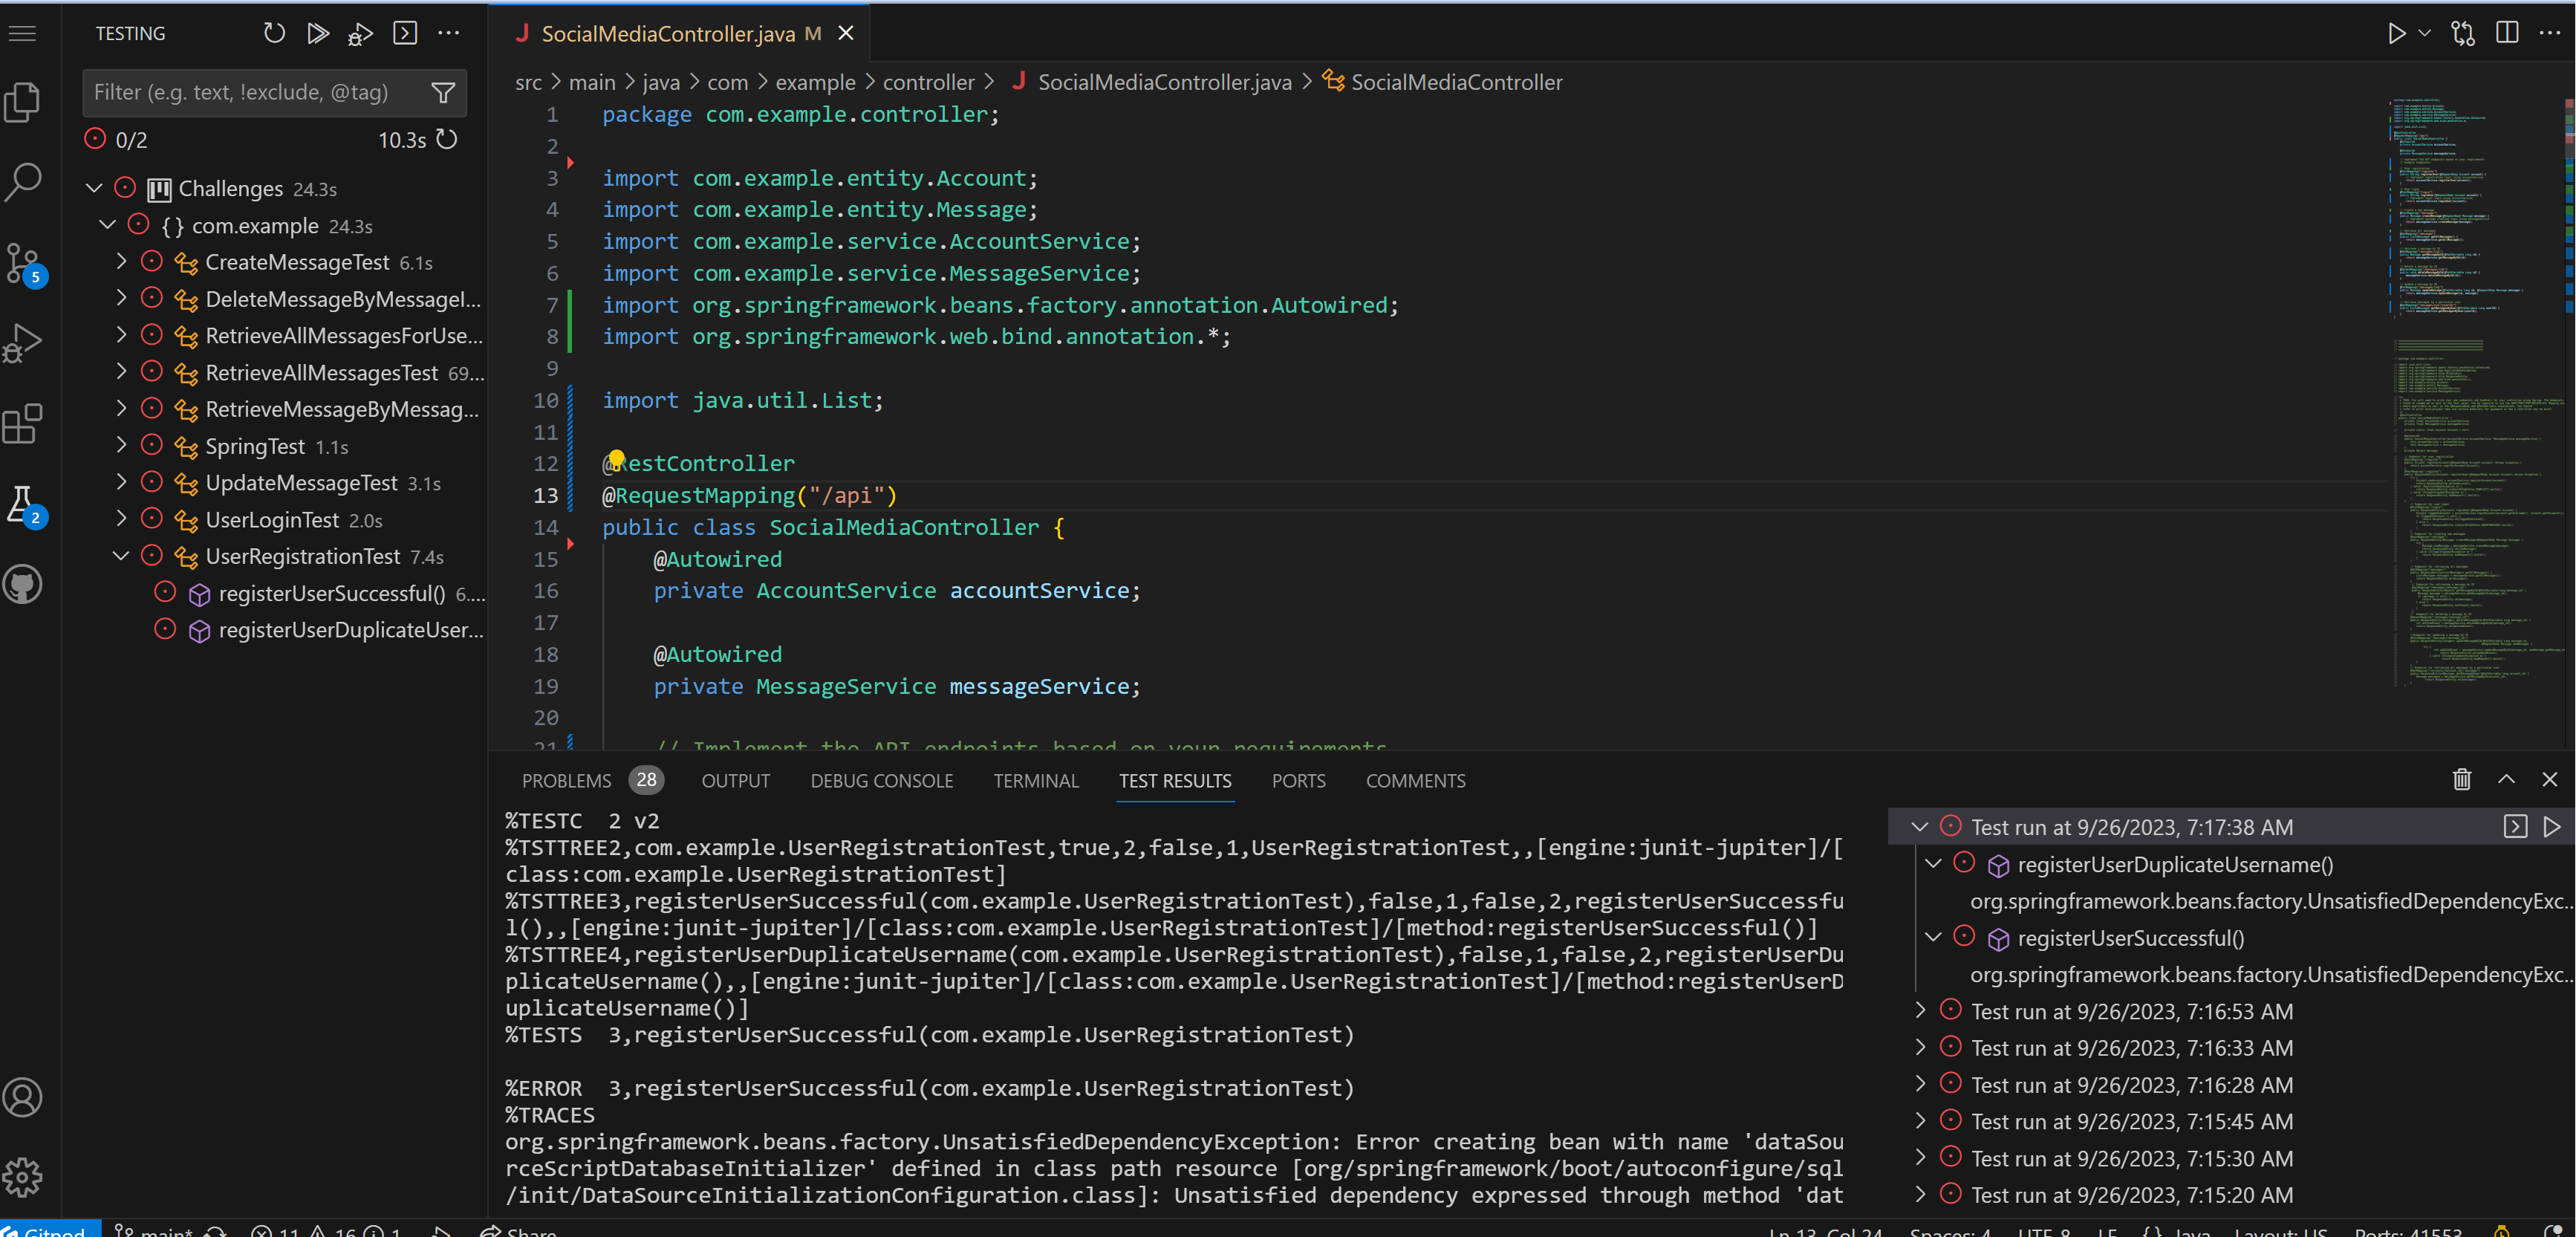The height and width of the screenshot is (1237, 2576).
Task: Collapse test run at 7:17:38 AM
Action: point(1919,826)
